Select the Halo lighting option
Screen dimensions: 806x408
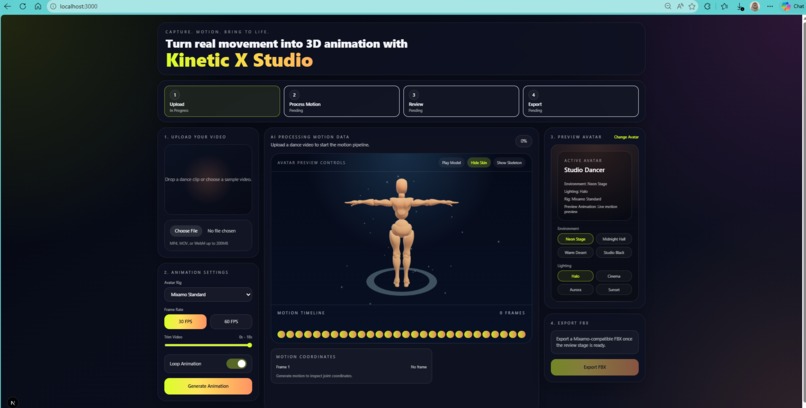coord(575,276)
